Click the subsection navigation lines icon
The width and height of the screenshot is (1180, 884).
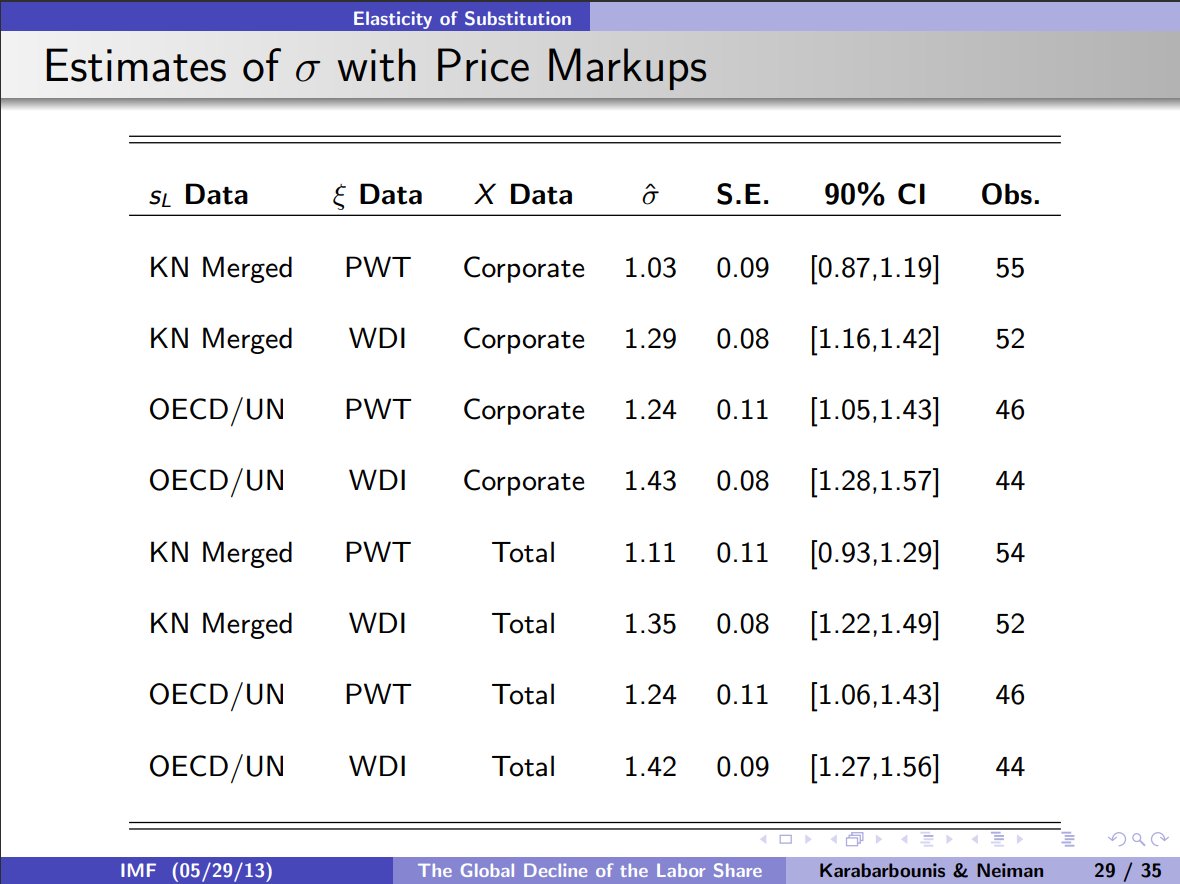(927, 839)
